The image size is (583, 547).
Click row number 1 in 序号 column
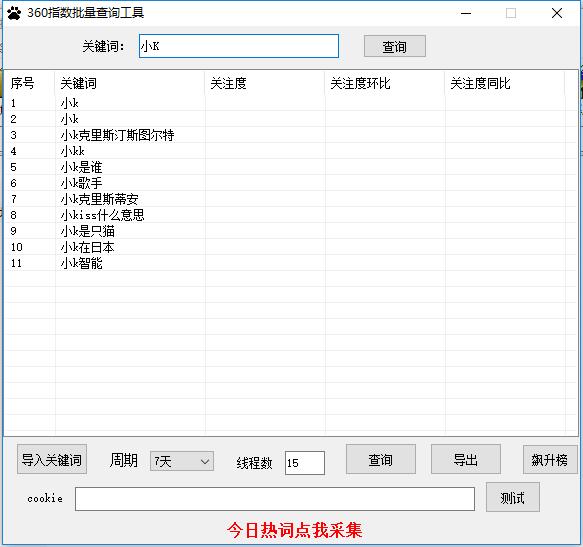[x=13, y=103]
